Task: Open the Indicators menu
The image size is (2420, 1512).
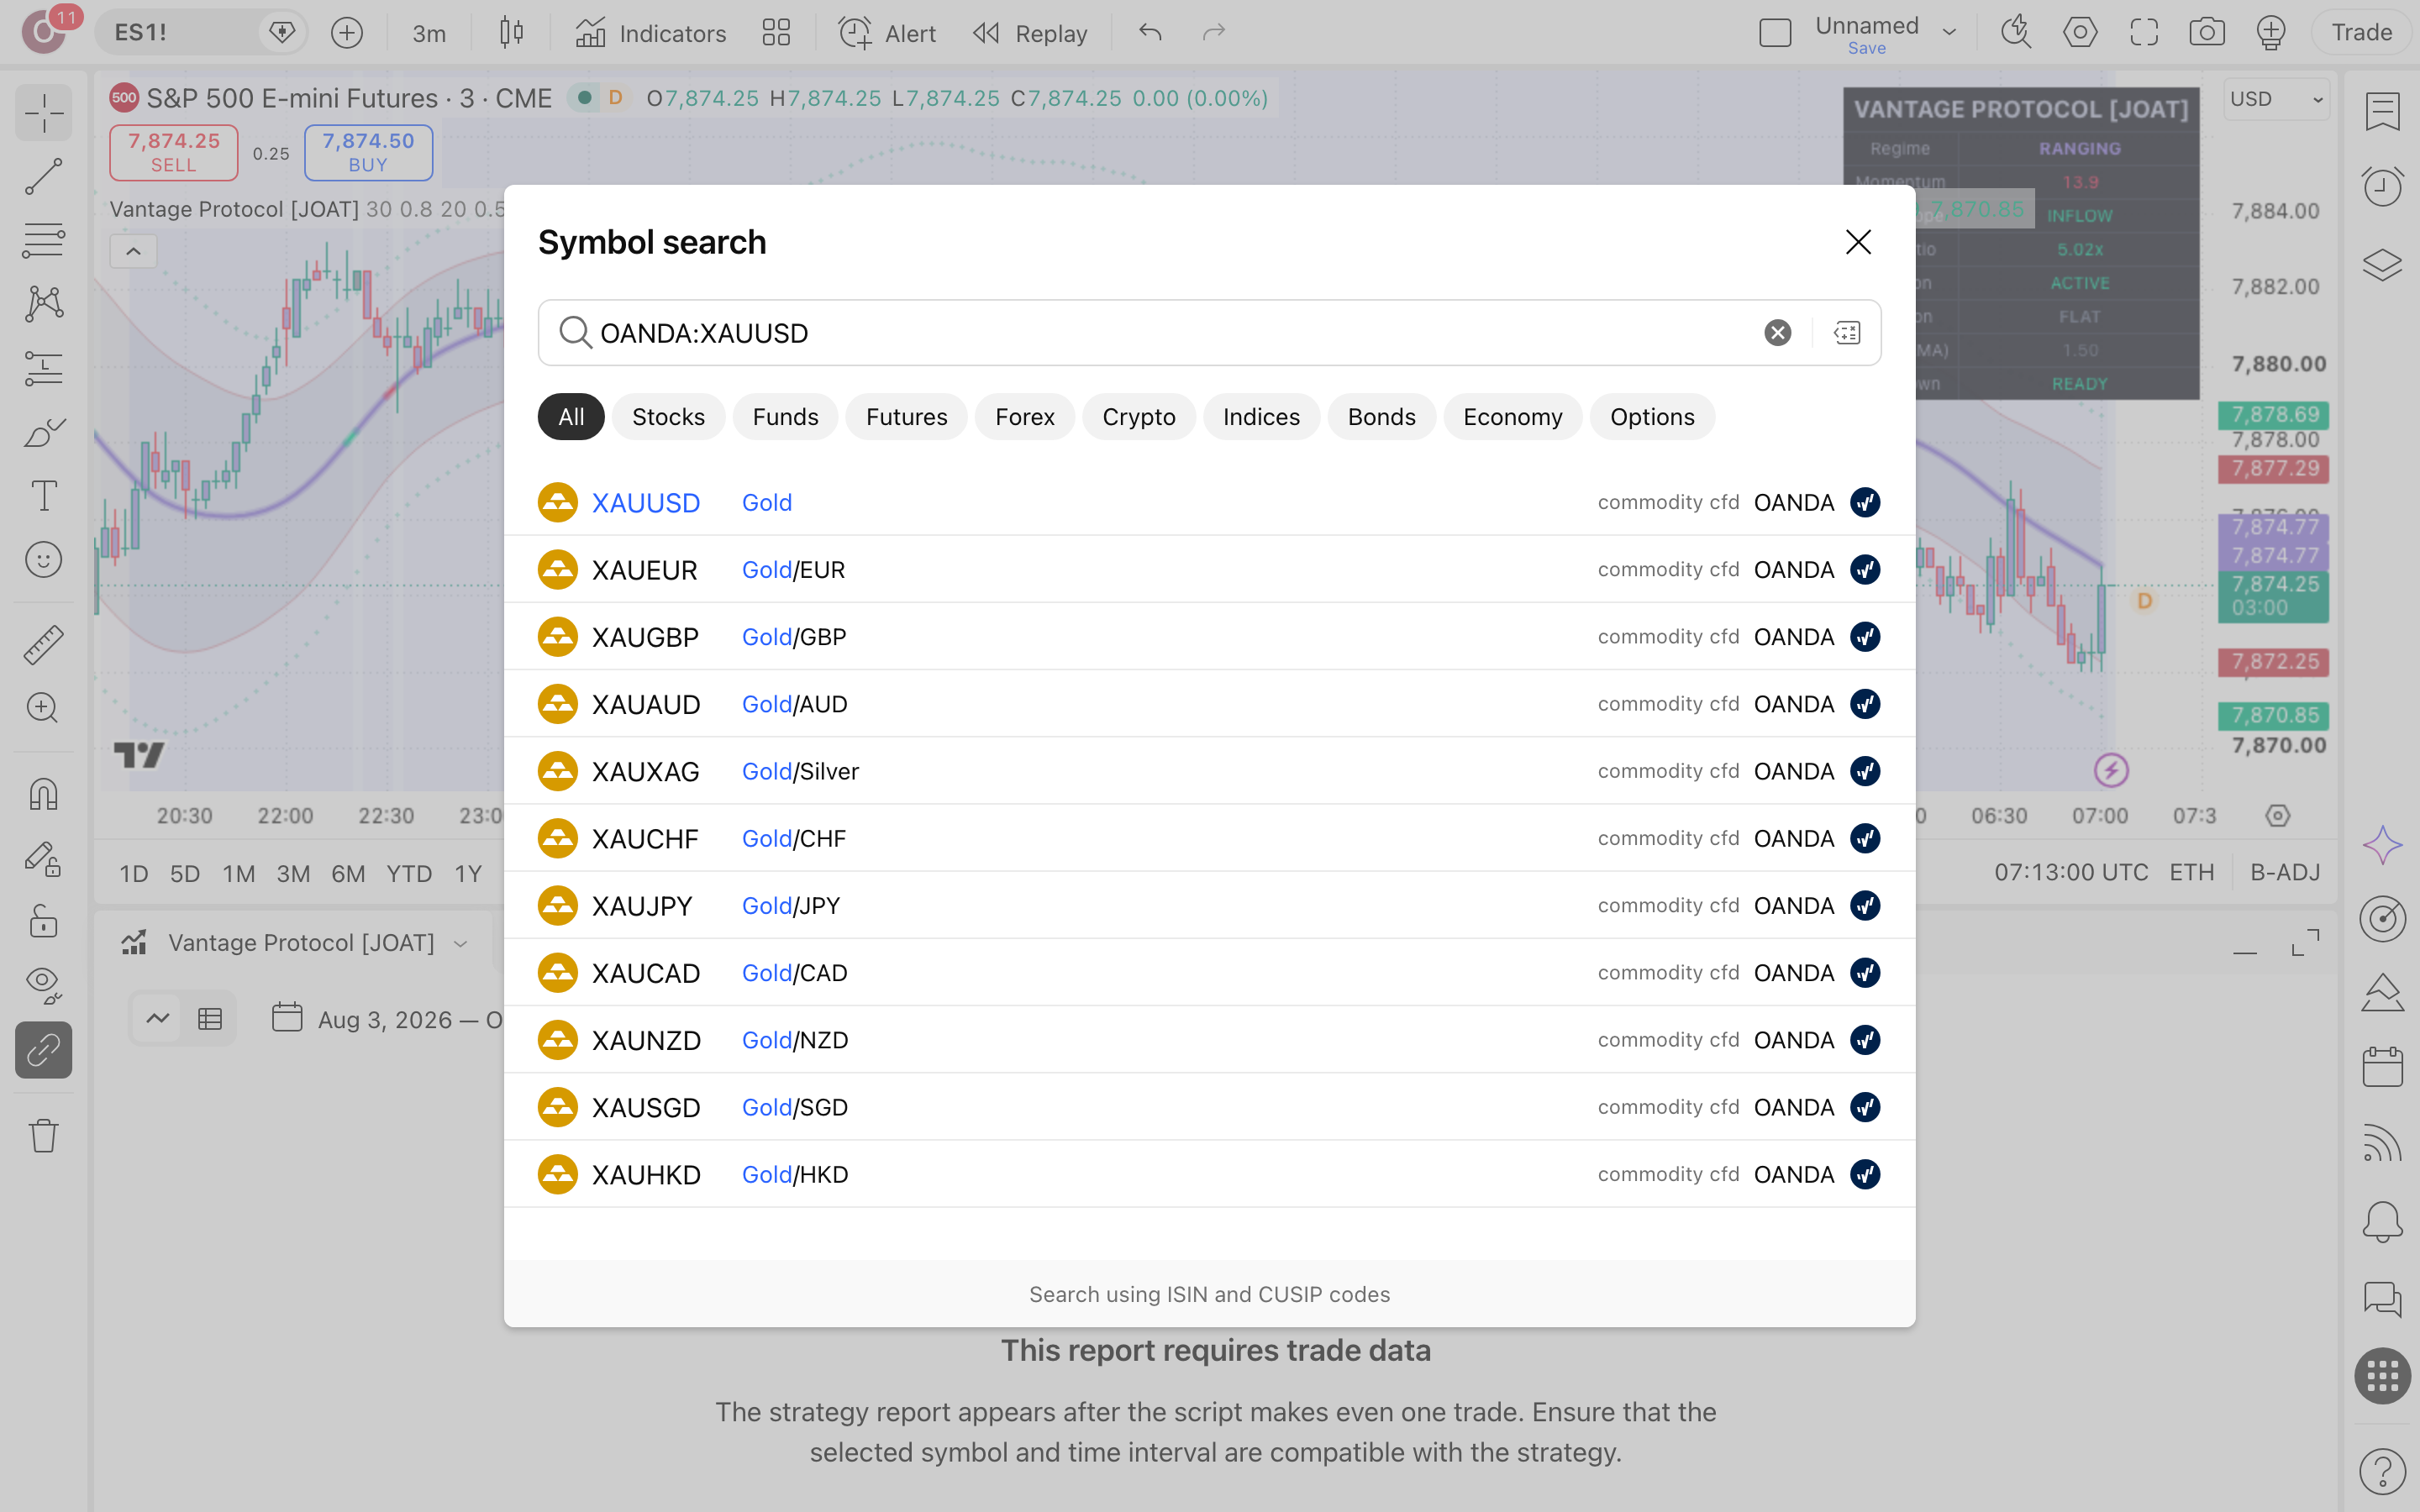Action: tap(651, 33)
